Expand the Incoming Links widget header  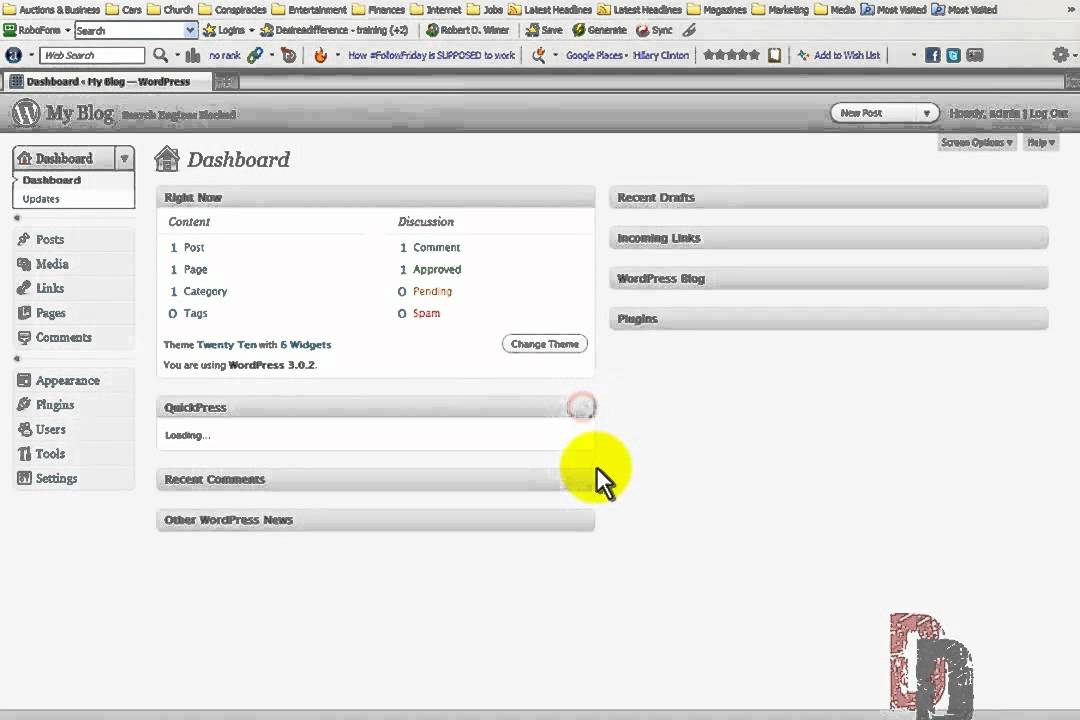[x=829, y=238]
